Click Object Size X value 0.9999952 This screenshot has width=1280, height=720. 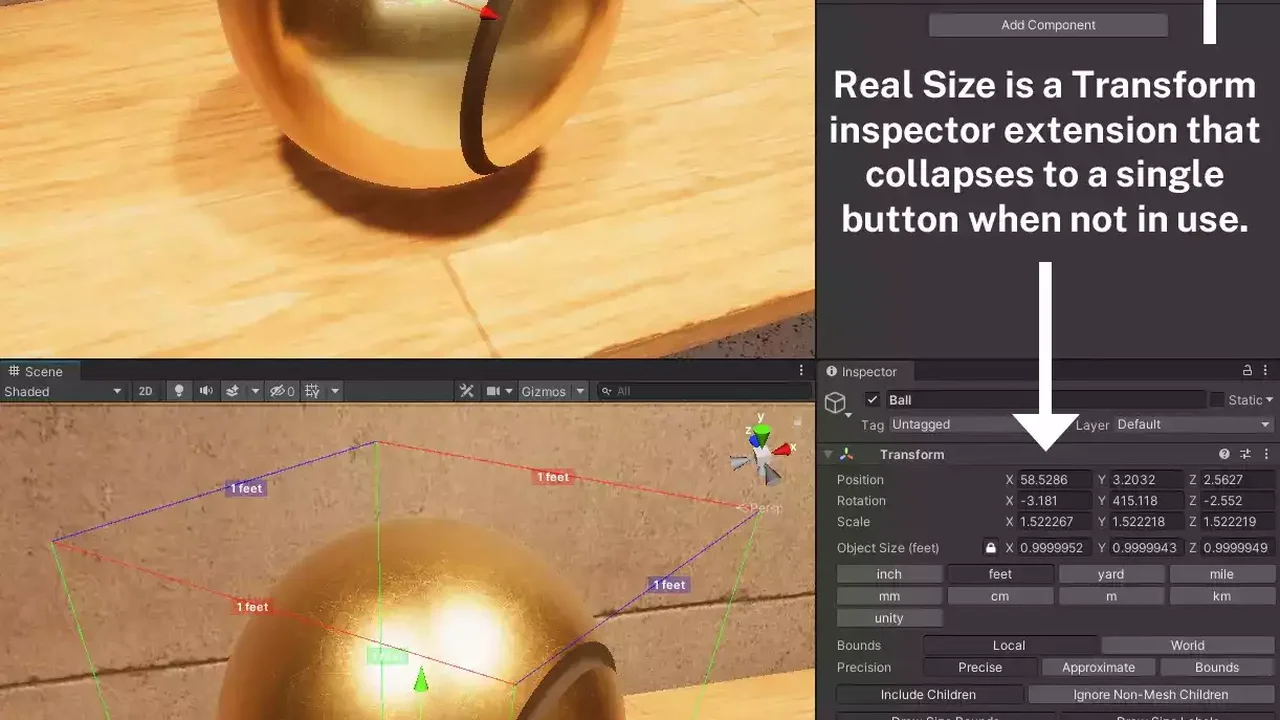click(1055, 548)
